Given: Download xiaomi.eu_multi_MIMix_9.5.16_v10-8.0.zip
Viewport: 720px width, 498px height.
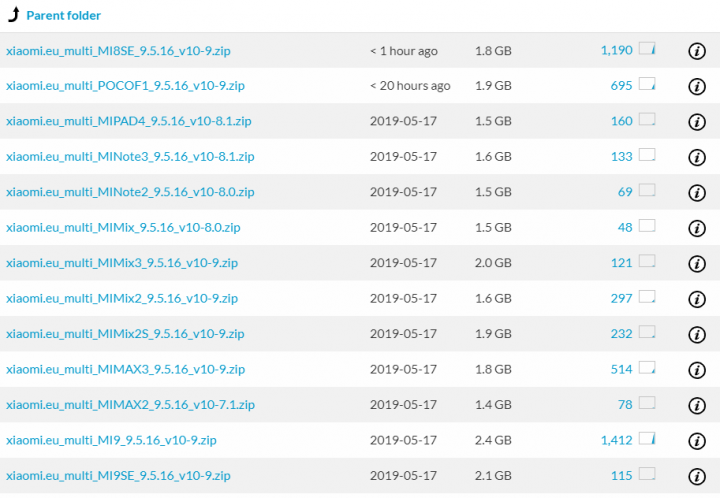Looking at the screenshot, I should (x=123, y=228).
